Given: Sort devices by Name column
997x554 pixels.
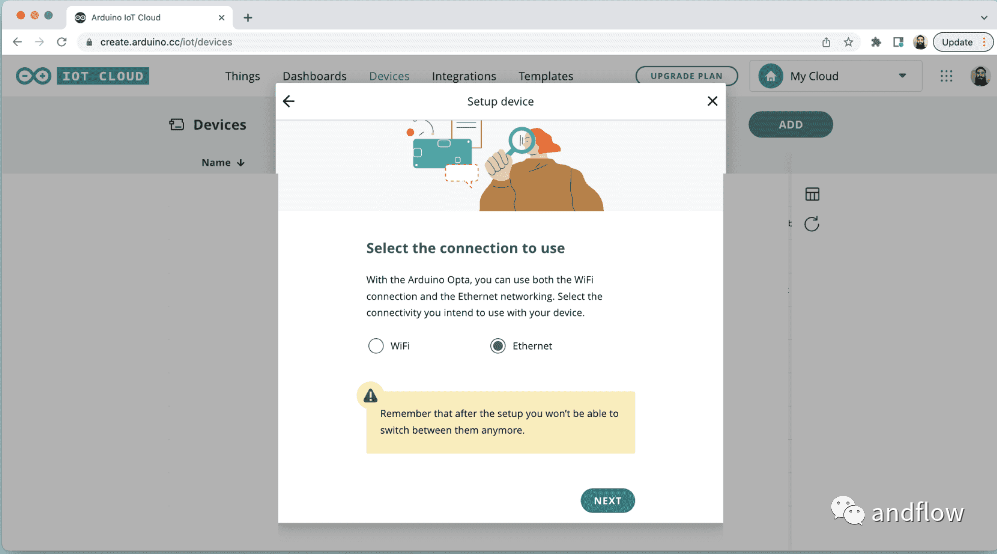Looking at the screenshot, I should tap(223, 163).
